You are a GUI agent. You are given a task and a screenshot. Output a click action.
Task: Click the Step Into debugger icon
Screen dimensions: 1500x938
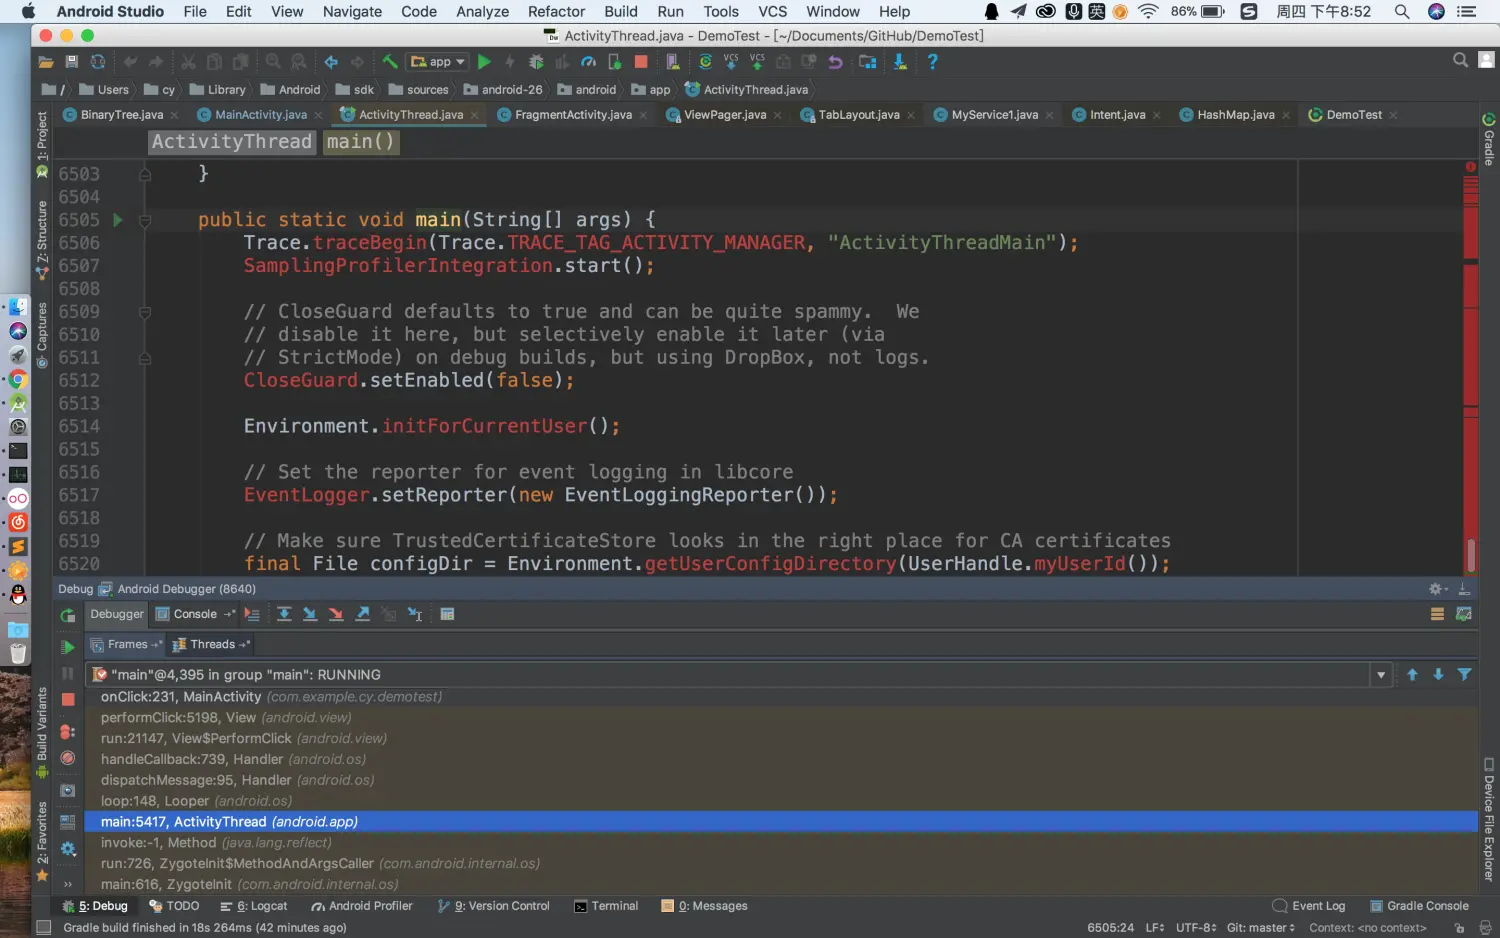click(x=310, y=614)
